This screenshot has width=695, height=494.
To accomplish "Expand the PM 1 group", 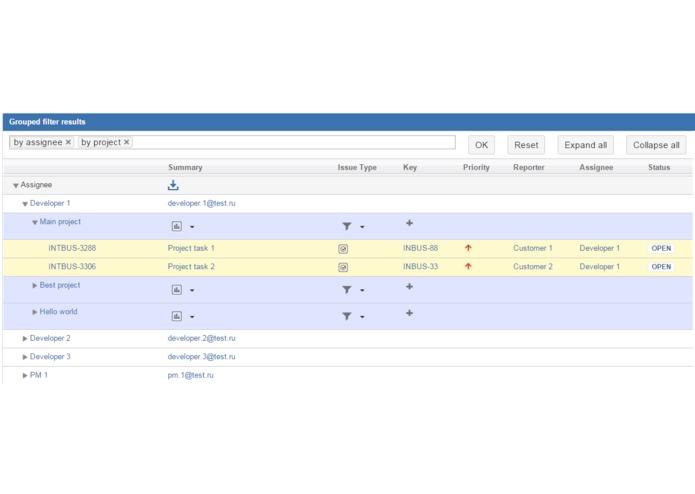I will [x=25, y=376].
